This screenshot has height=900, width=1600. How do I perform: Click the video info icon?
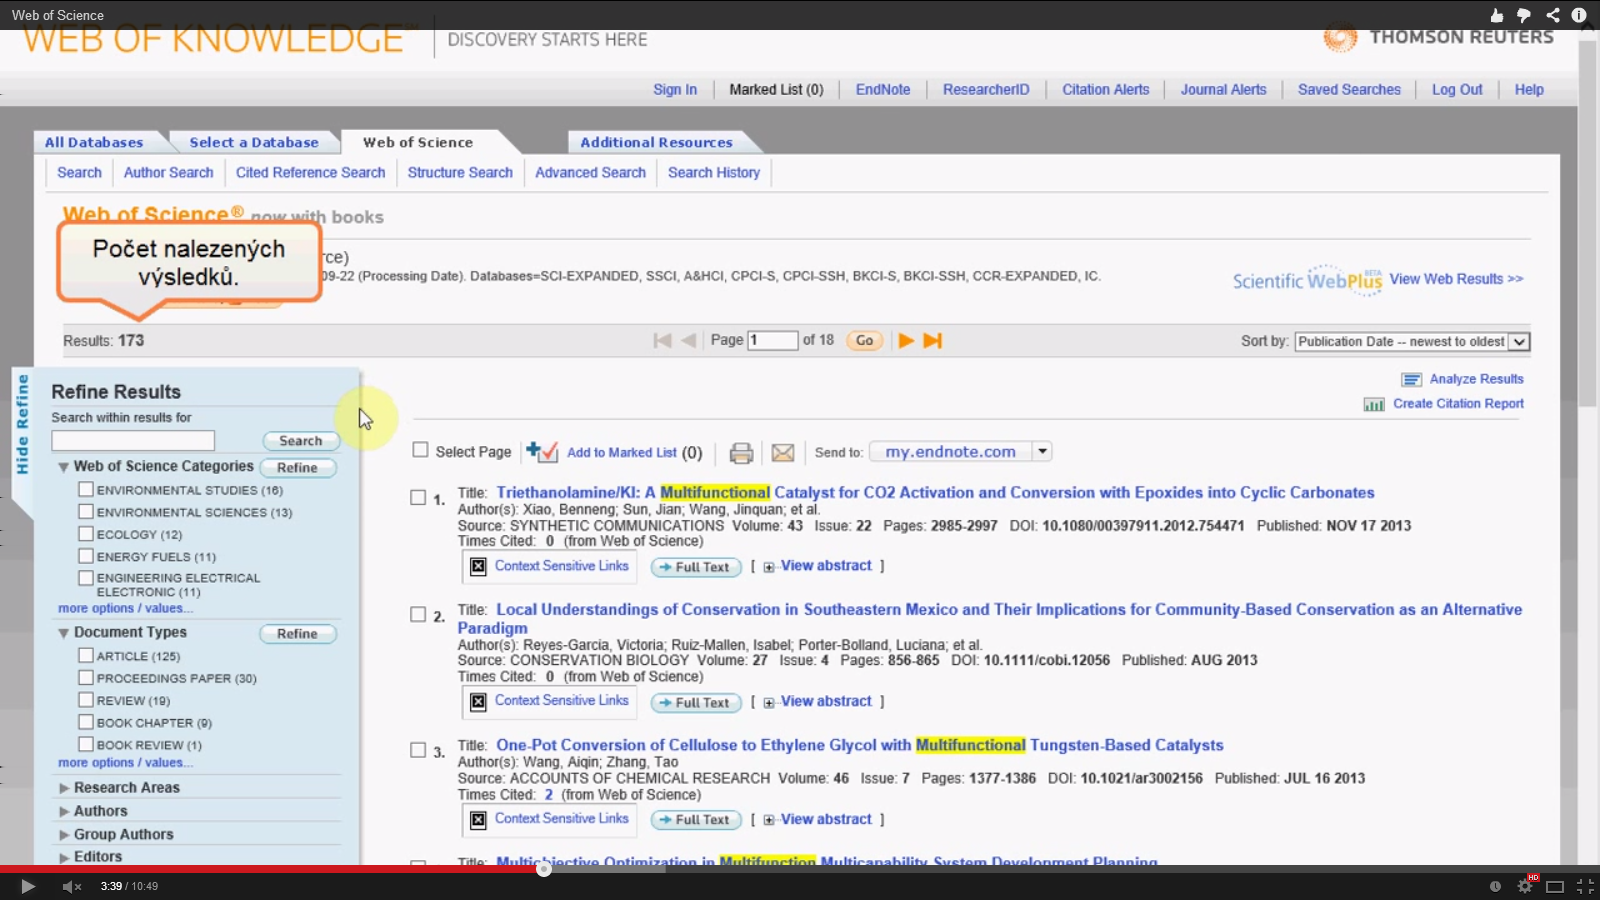coord(1579,15)
